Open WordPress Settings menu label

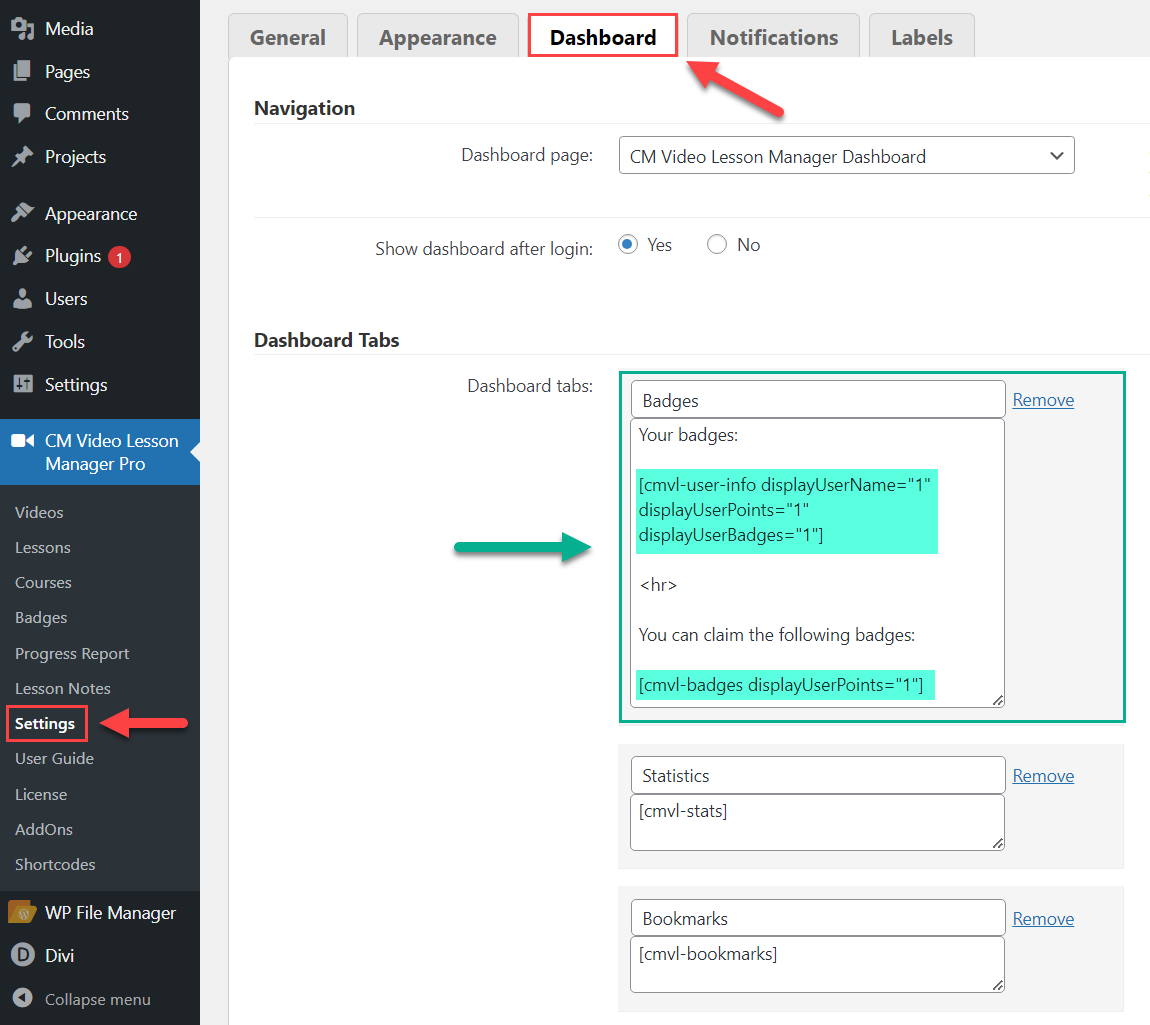point(76,385)
